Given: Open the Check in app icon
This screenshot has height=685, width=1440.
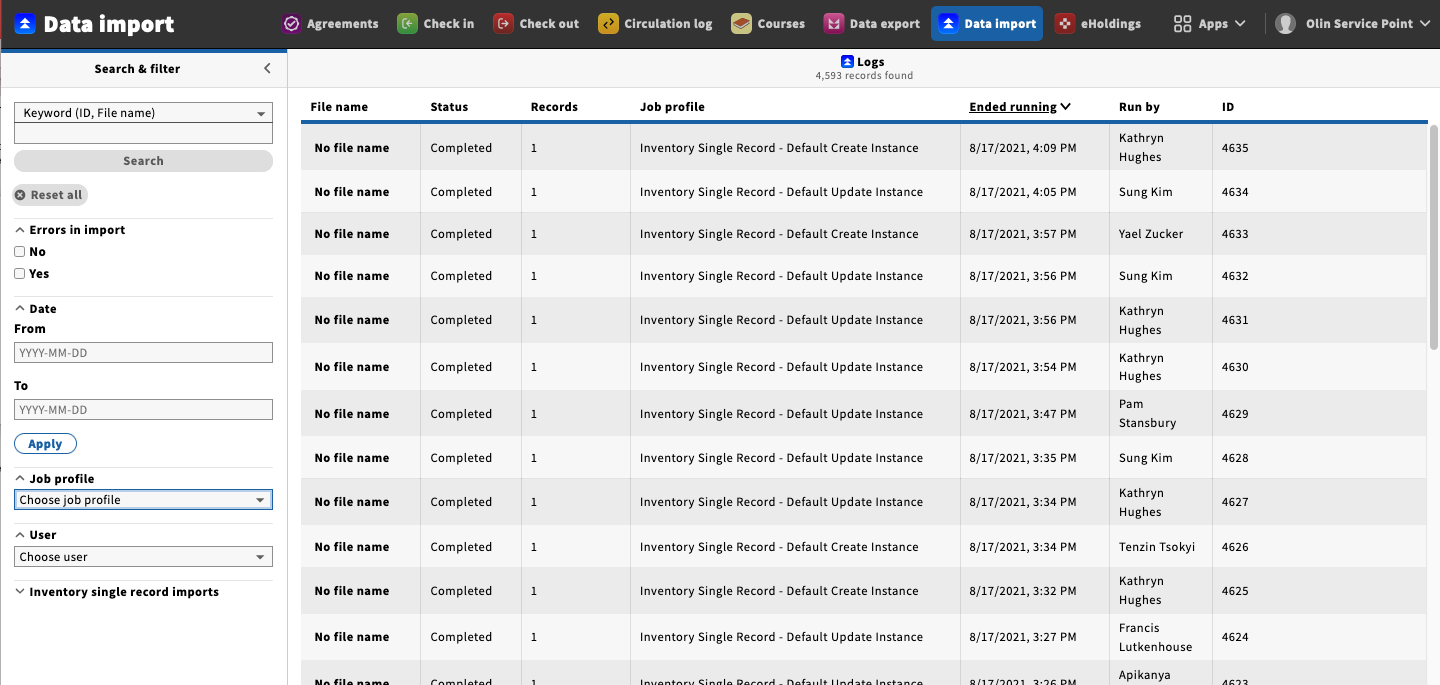Looking at the screenshot, I should pos(407,23).
